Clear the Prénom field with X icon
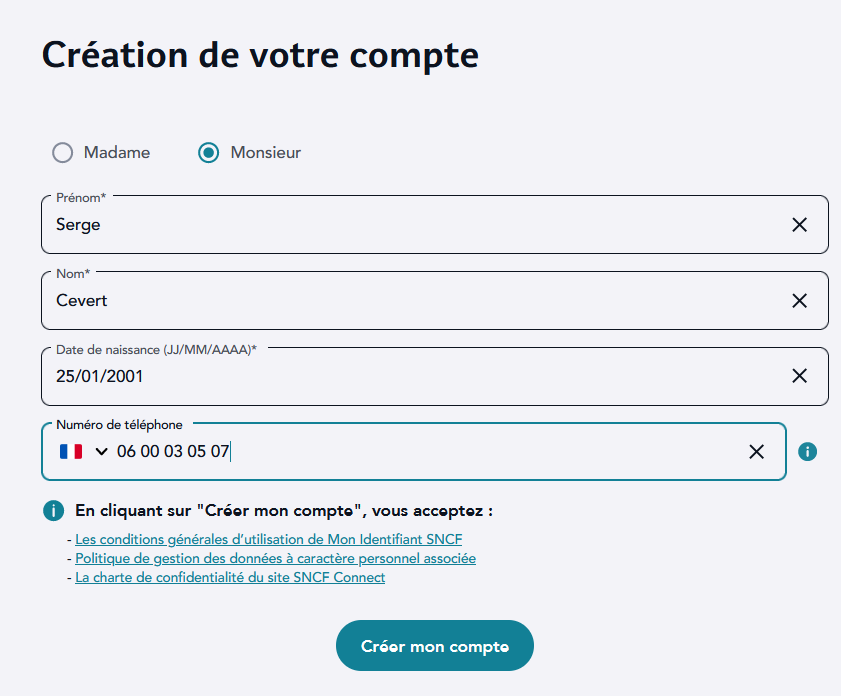Image resolution: width=841 pixels, height=696 pixels. click(799, 225)
